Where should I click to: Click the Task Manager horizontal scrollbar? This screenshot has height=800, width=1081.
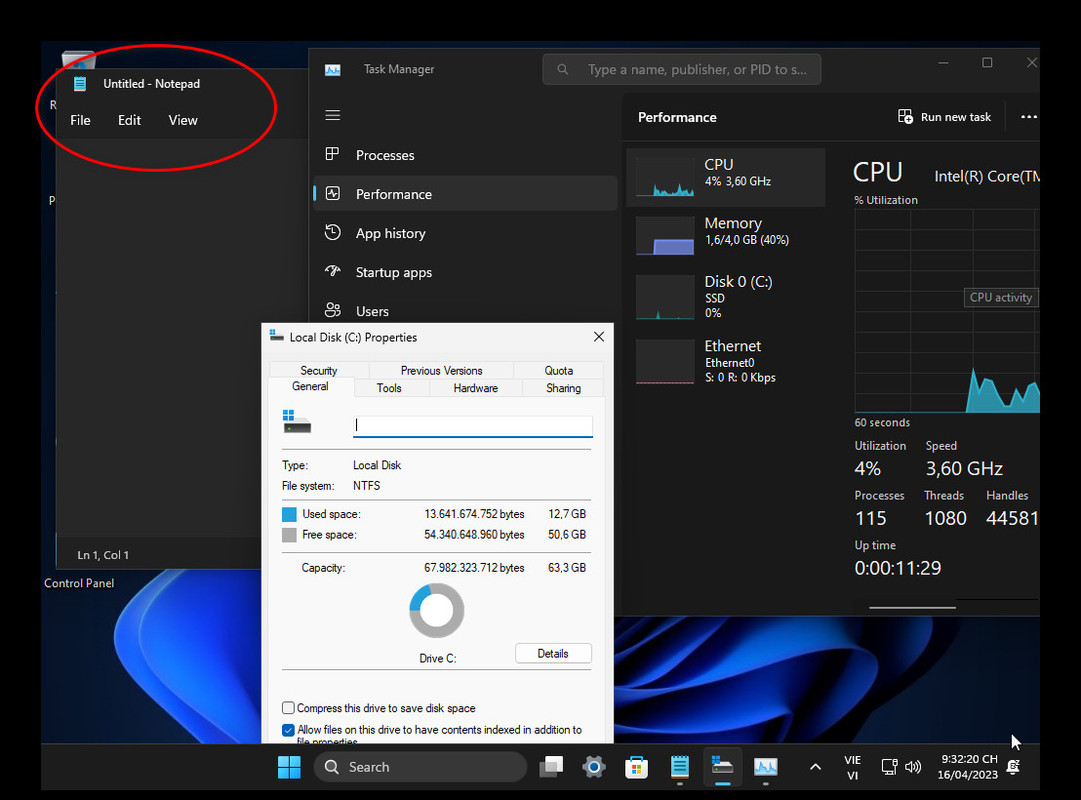(912, 608)
